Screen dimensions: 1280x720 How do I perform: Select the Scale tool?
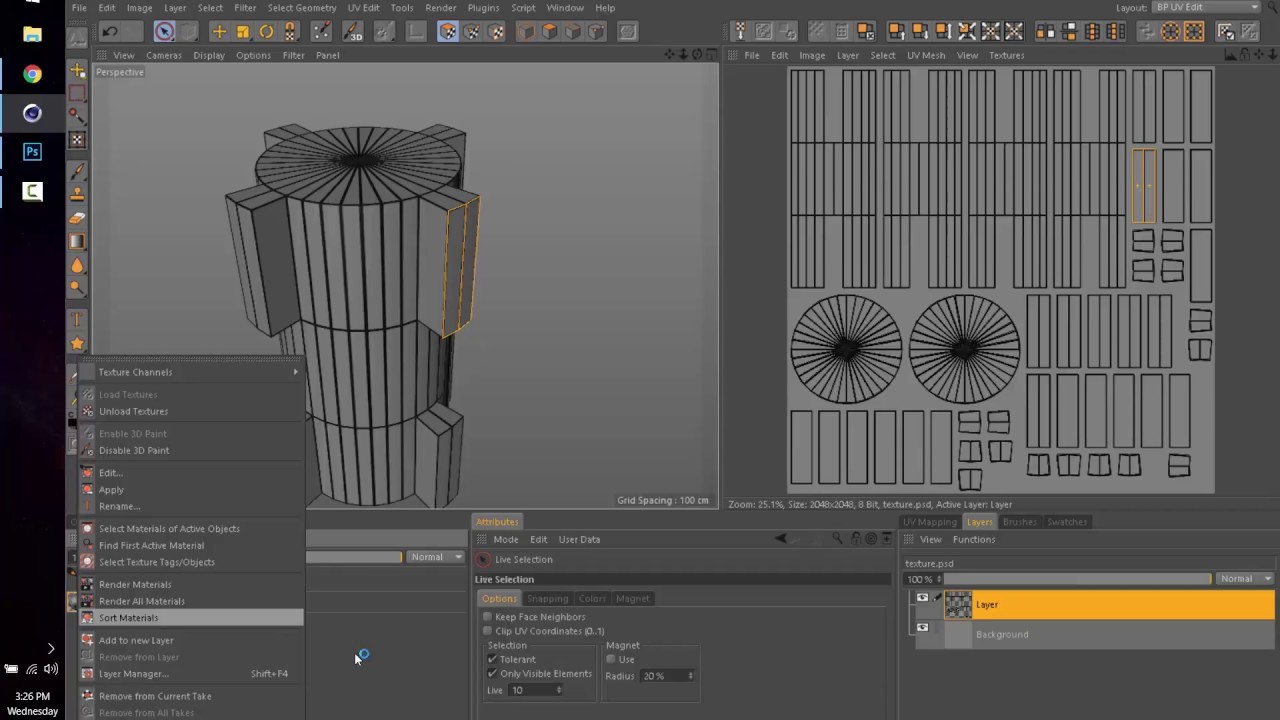(x=243, y=32)
